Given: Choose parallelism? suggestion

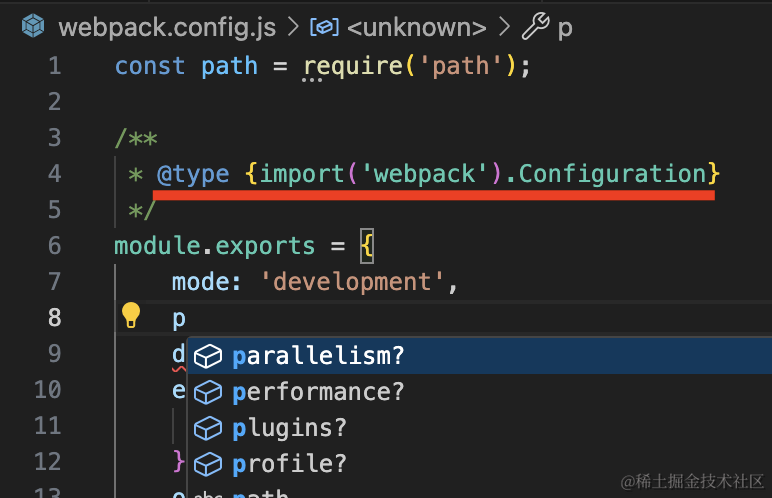Looking at the screenshot, I should [x=480, y=356].
